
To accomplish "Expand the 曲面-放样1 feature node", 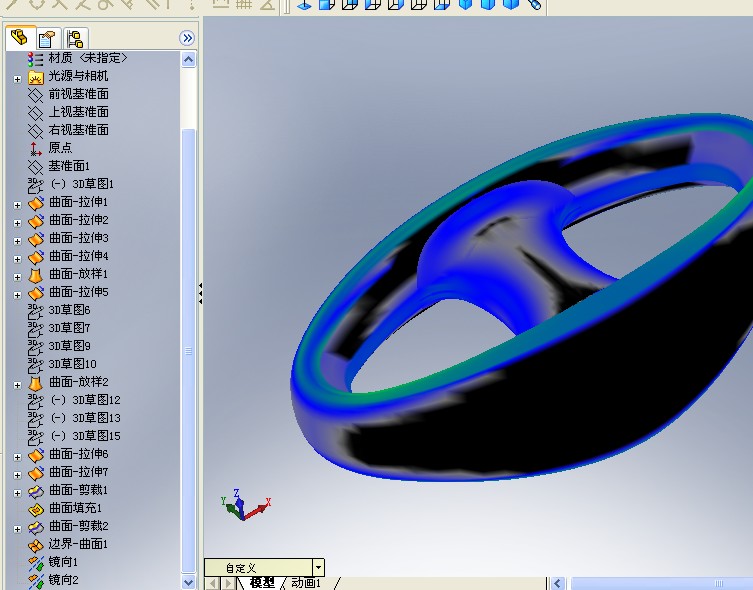I will tap(17, 277).
